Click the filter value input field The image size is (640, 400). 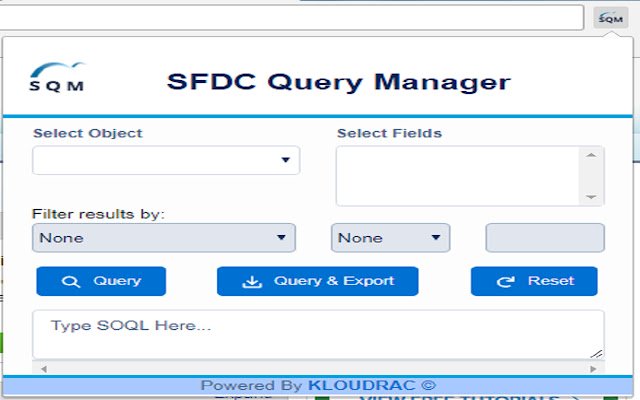point(545,238)
